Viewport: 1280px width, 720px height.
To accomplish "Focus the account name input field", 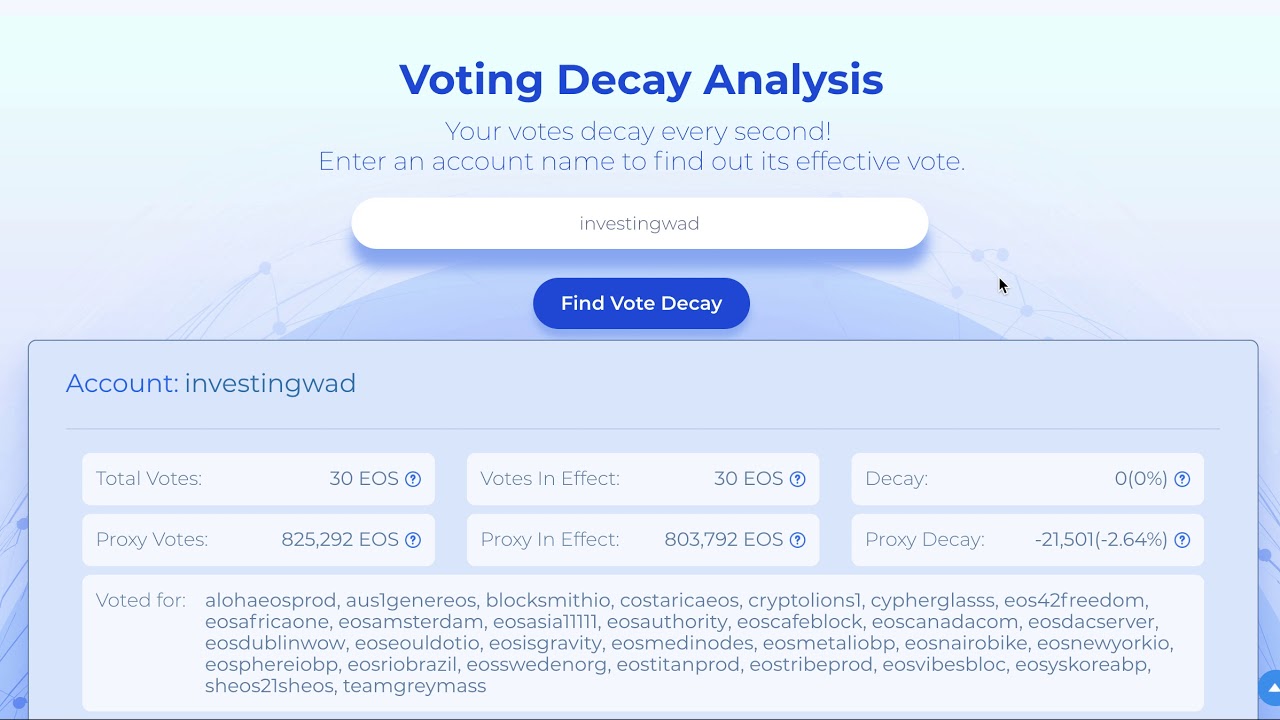I will point(640,223).
